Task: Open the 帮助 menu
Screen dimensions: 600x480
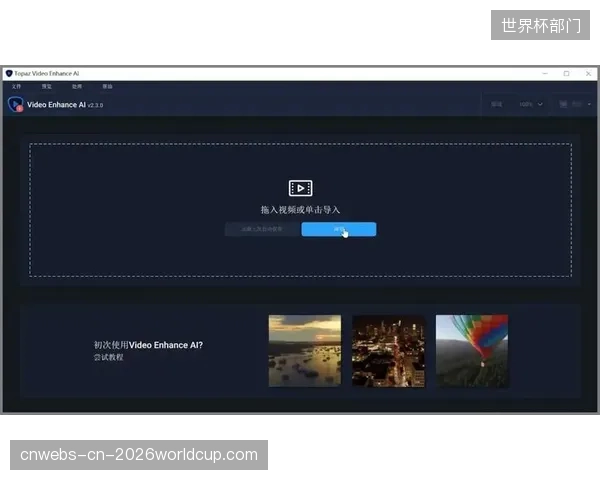Action: pyautogui.click(x=108, y=86)
